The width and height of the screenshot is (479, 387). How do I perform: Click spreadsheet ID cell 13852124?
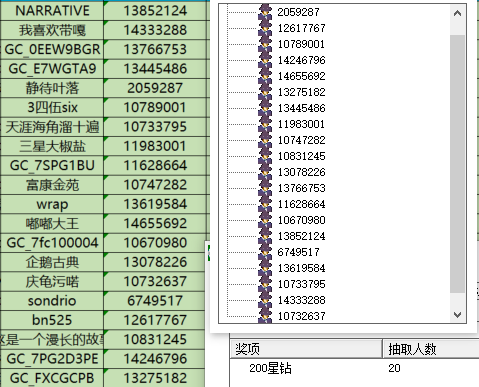pos(155,11)
